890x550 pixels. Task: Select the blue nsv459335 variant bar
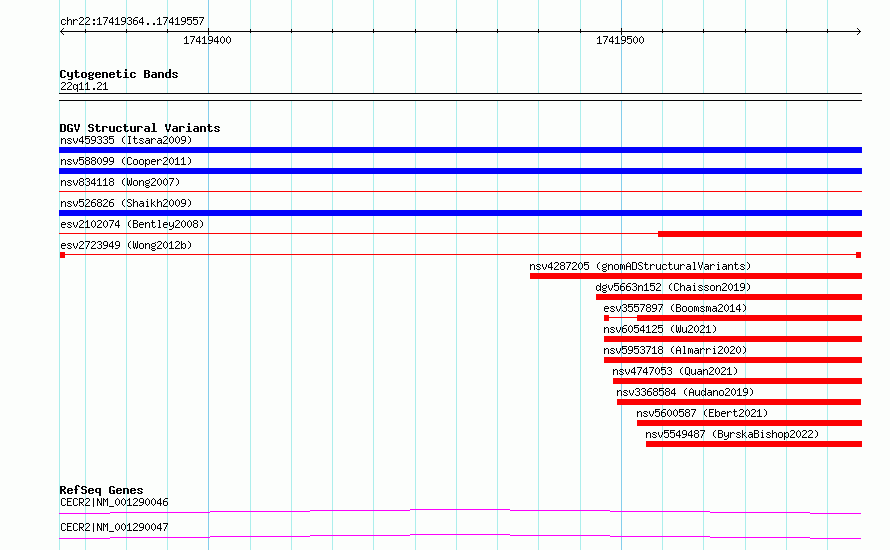point(460,150)
